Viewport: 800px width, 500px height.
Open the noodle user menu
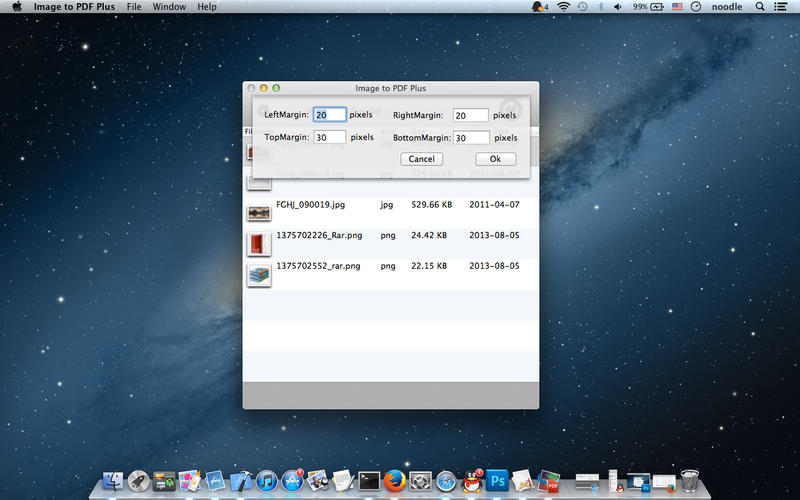[x=727, y=7]
